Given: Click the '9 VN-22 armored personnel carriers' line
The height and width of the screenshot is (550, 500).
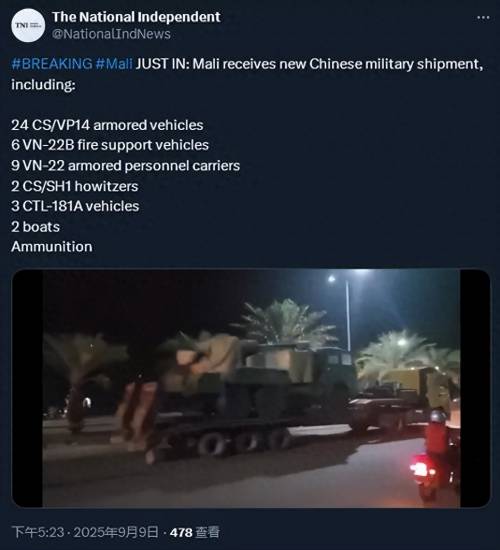Looking at the screenshot, I should tap(125, 165).
